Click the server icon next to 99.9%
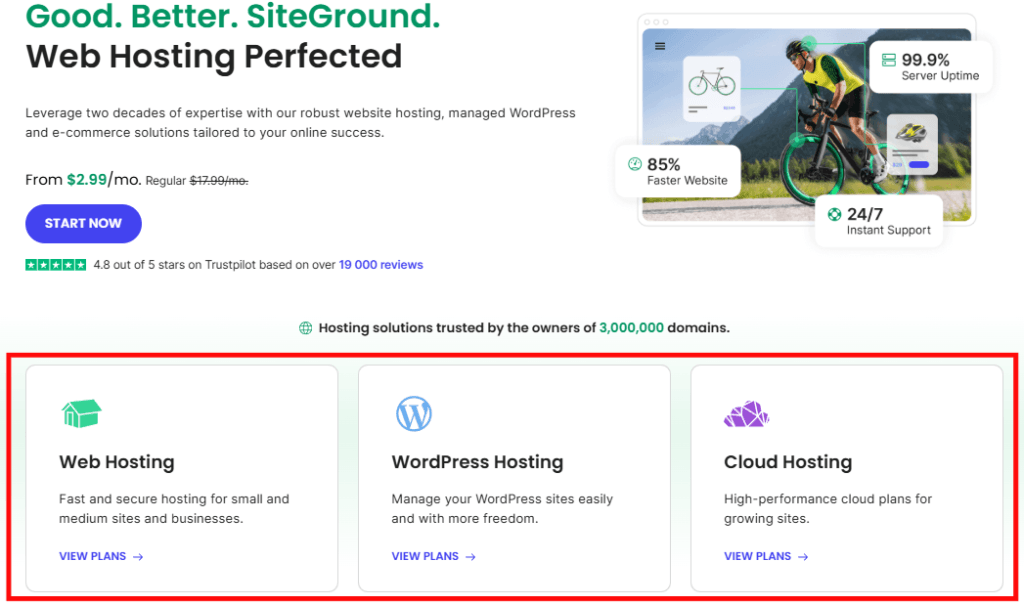 [x=888, y=60]
